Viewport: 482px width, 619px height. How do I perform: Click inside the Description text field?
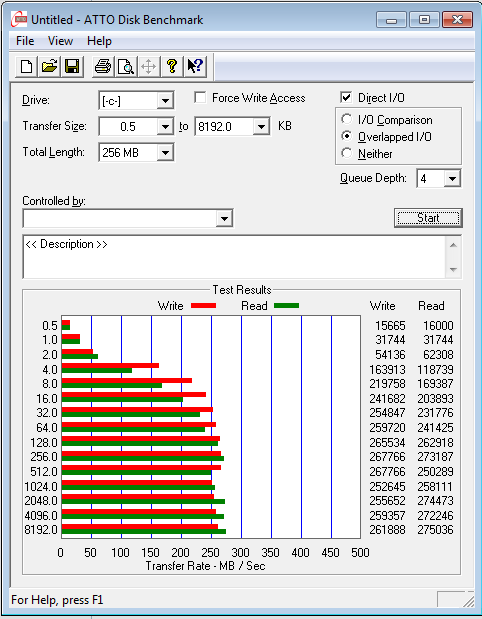pos(236,257)
